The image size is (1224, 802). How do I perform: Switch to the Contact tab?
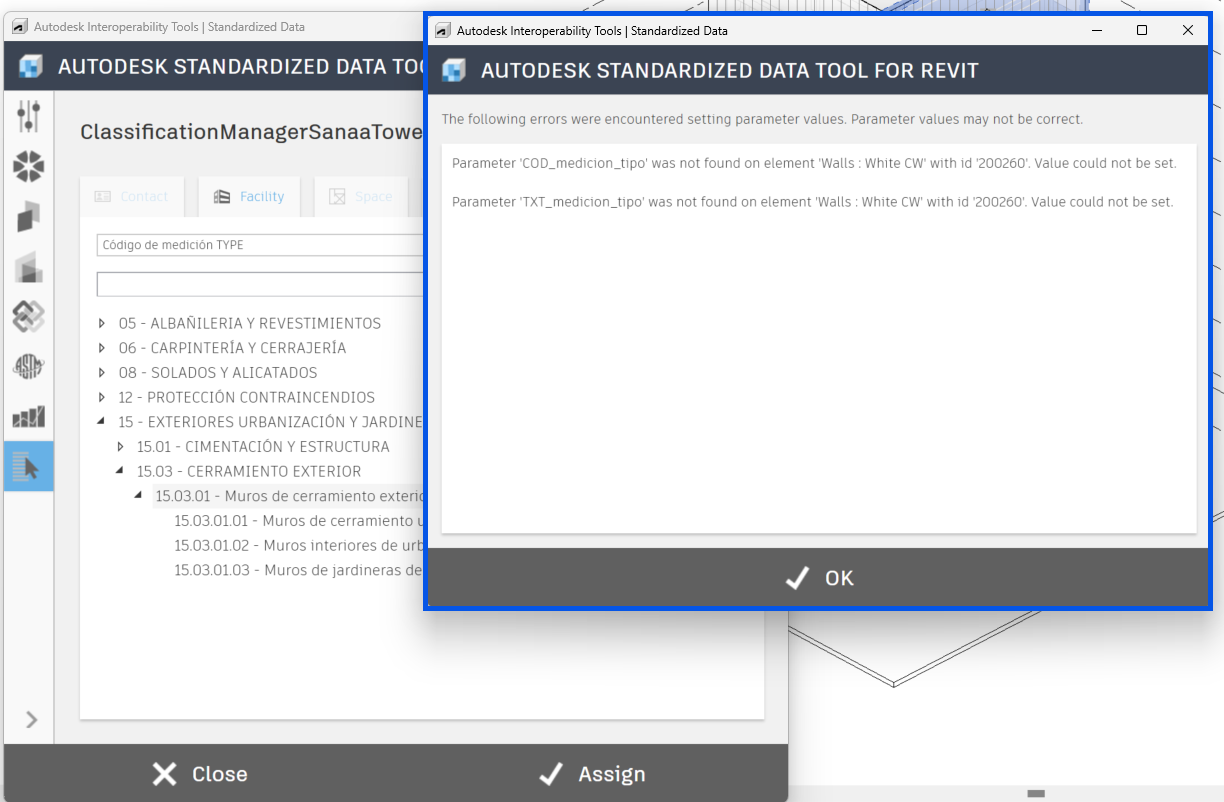tap(132, 197)
